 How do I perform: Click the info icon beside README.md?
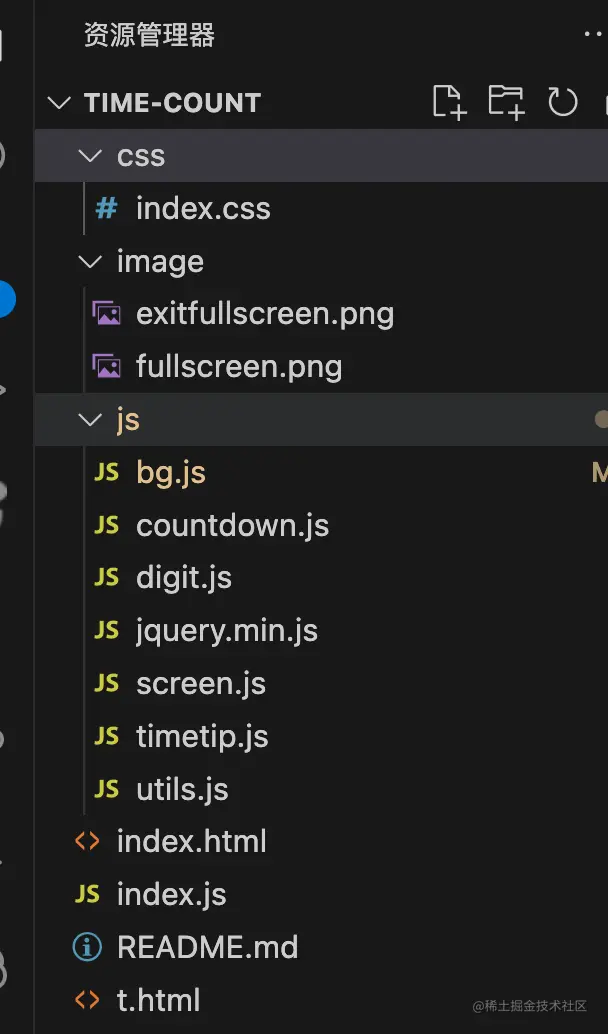[x=87, y=947]
